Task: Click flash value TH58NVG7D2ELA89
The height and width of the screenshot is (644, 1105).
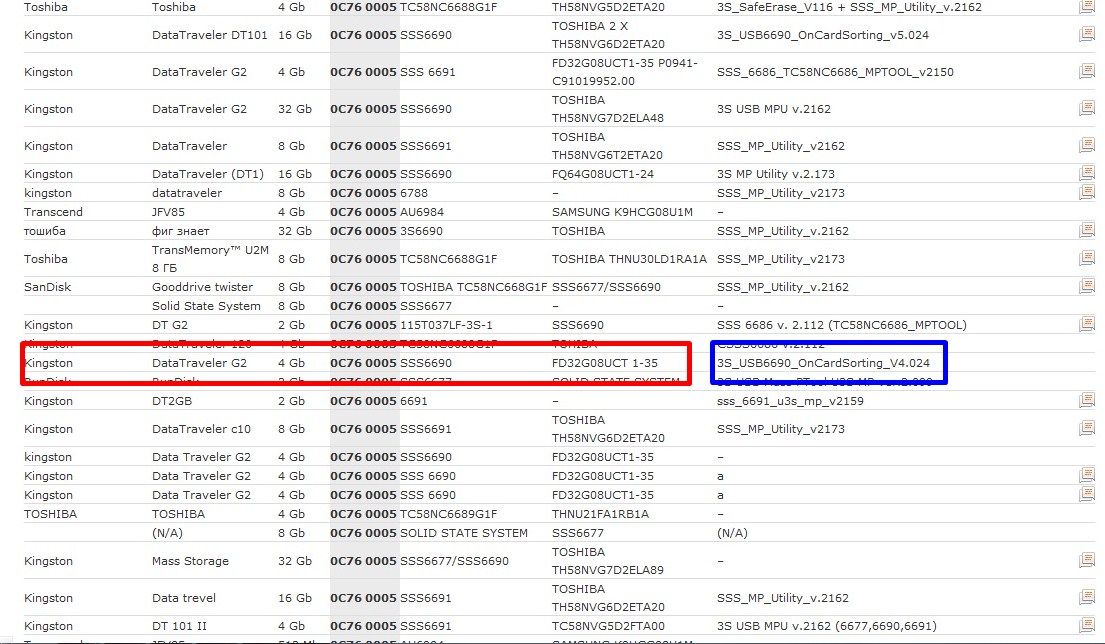Action: tap(607, 570)
